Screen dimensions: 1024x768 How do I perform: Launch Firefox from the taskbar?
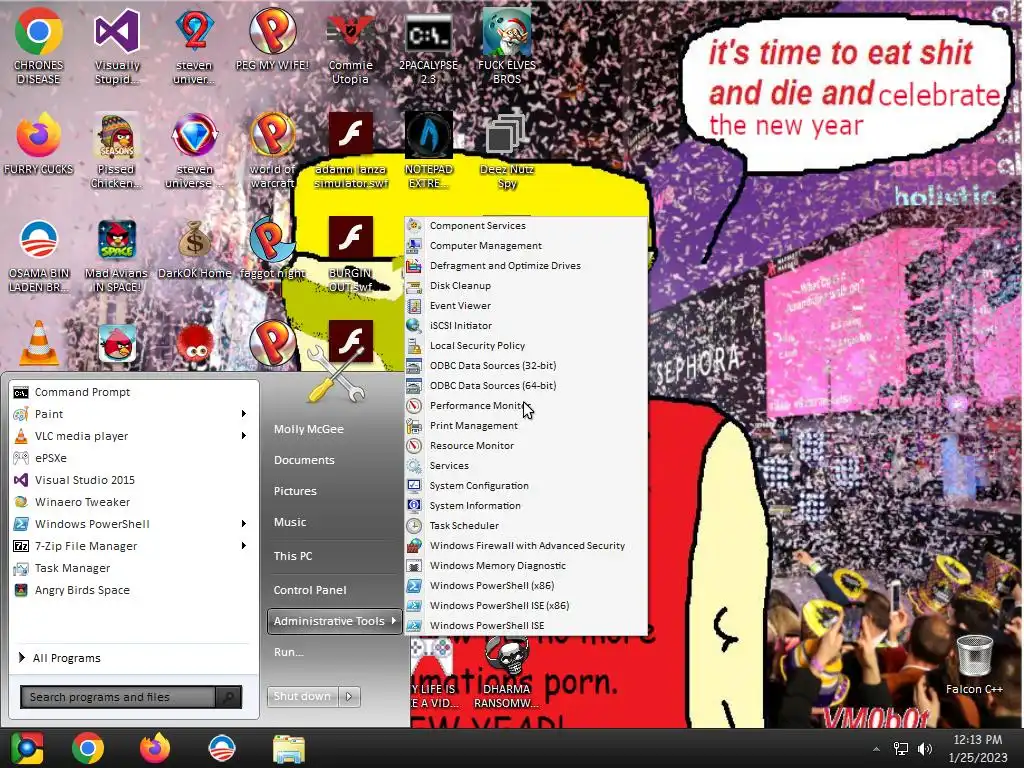coord(155,748)
